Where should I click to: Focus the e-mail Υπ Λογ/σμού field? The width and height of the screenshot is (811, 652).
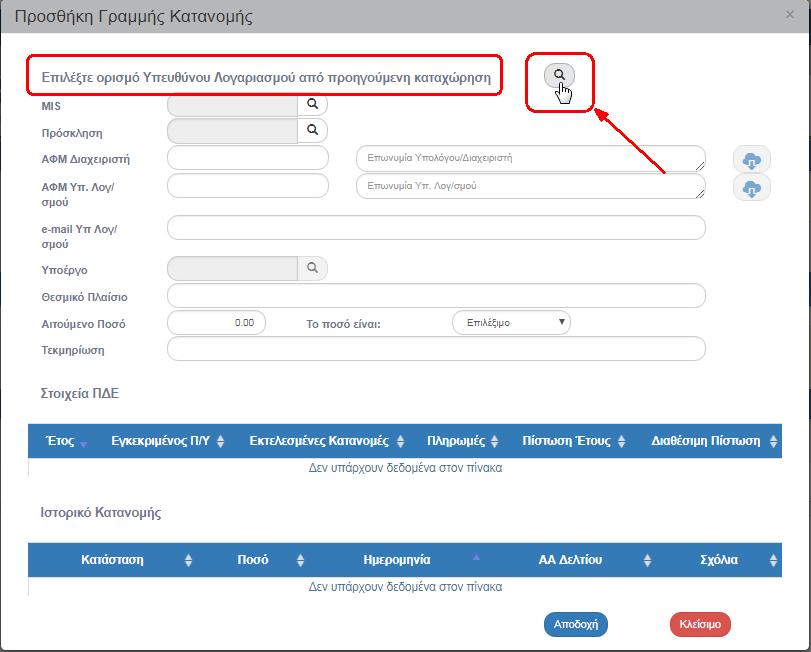pos(436,228)
